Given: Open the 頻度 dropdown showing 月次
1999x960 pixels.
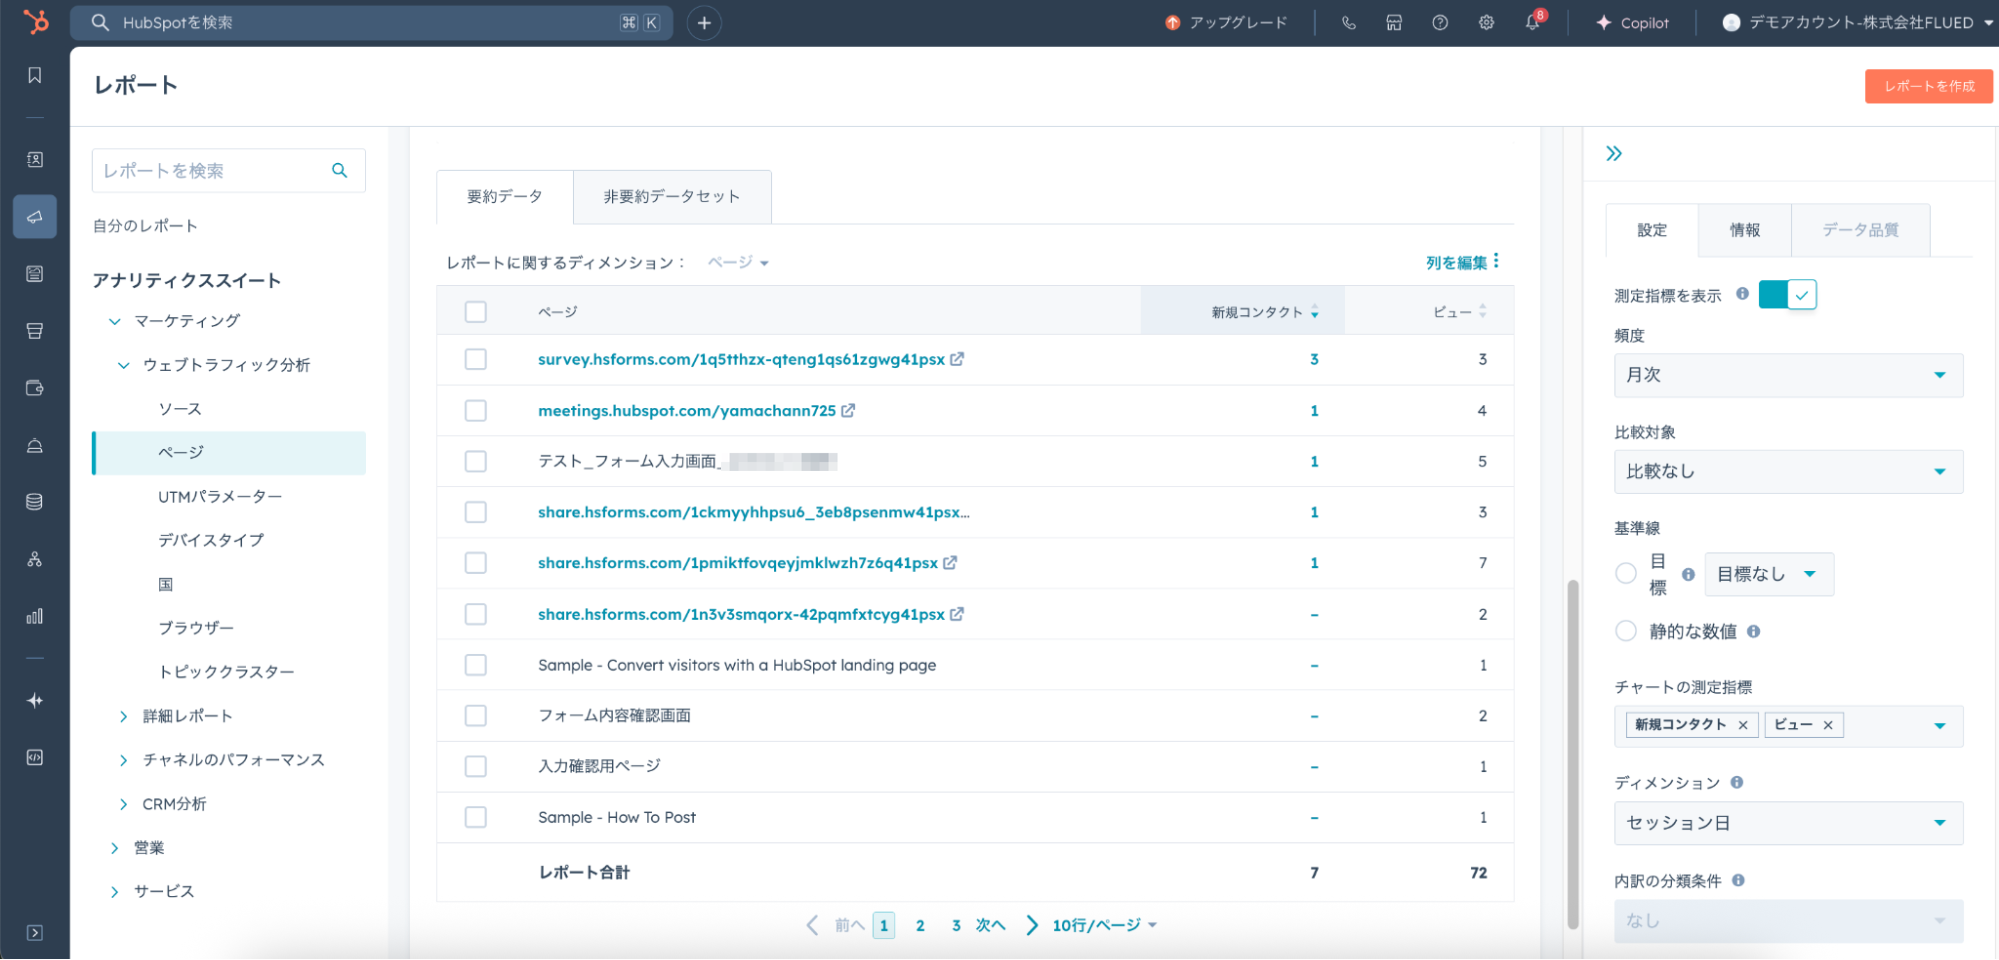Looking at the screenshot, I should tap(1788, 375).
